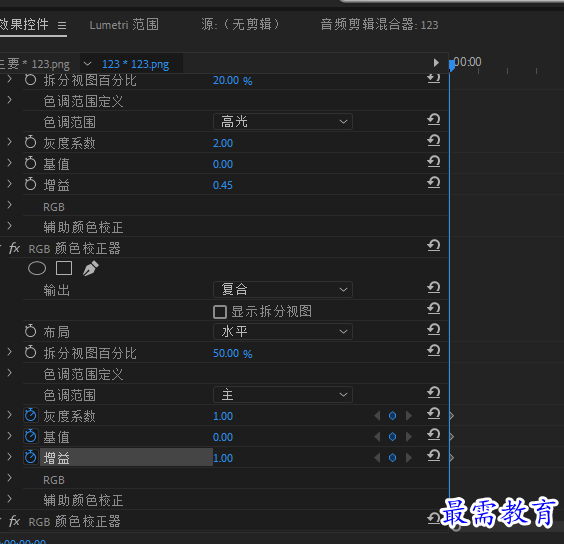Toggle fx of RGB 颜色校正器 above mask tools
Viewport: 564px width, 544px height.
pyautogui.click(x=14, y=248)
